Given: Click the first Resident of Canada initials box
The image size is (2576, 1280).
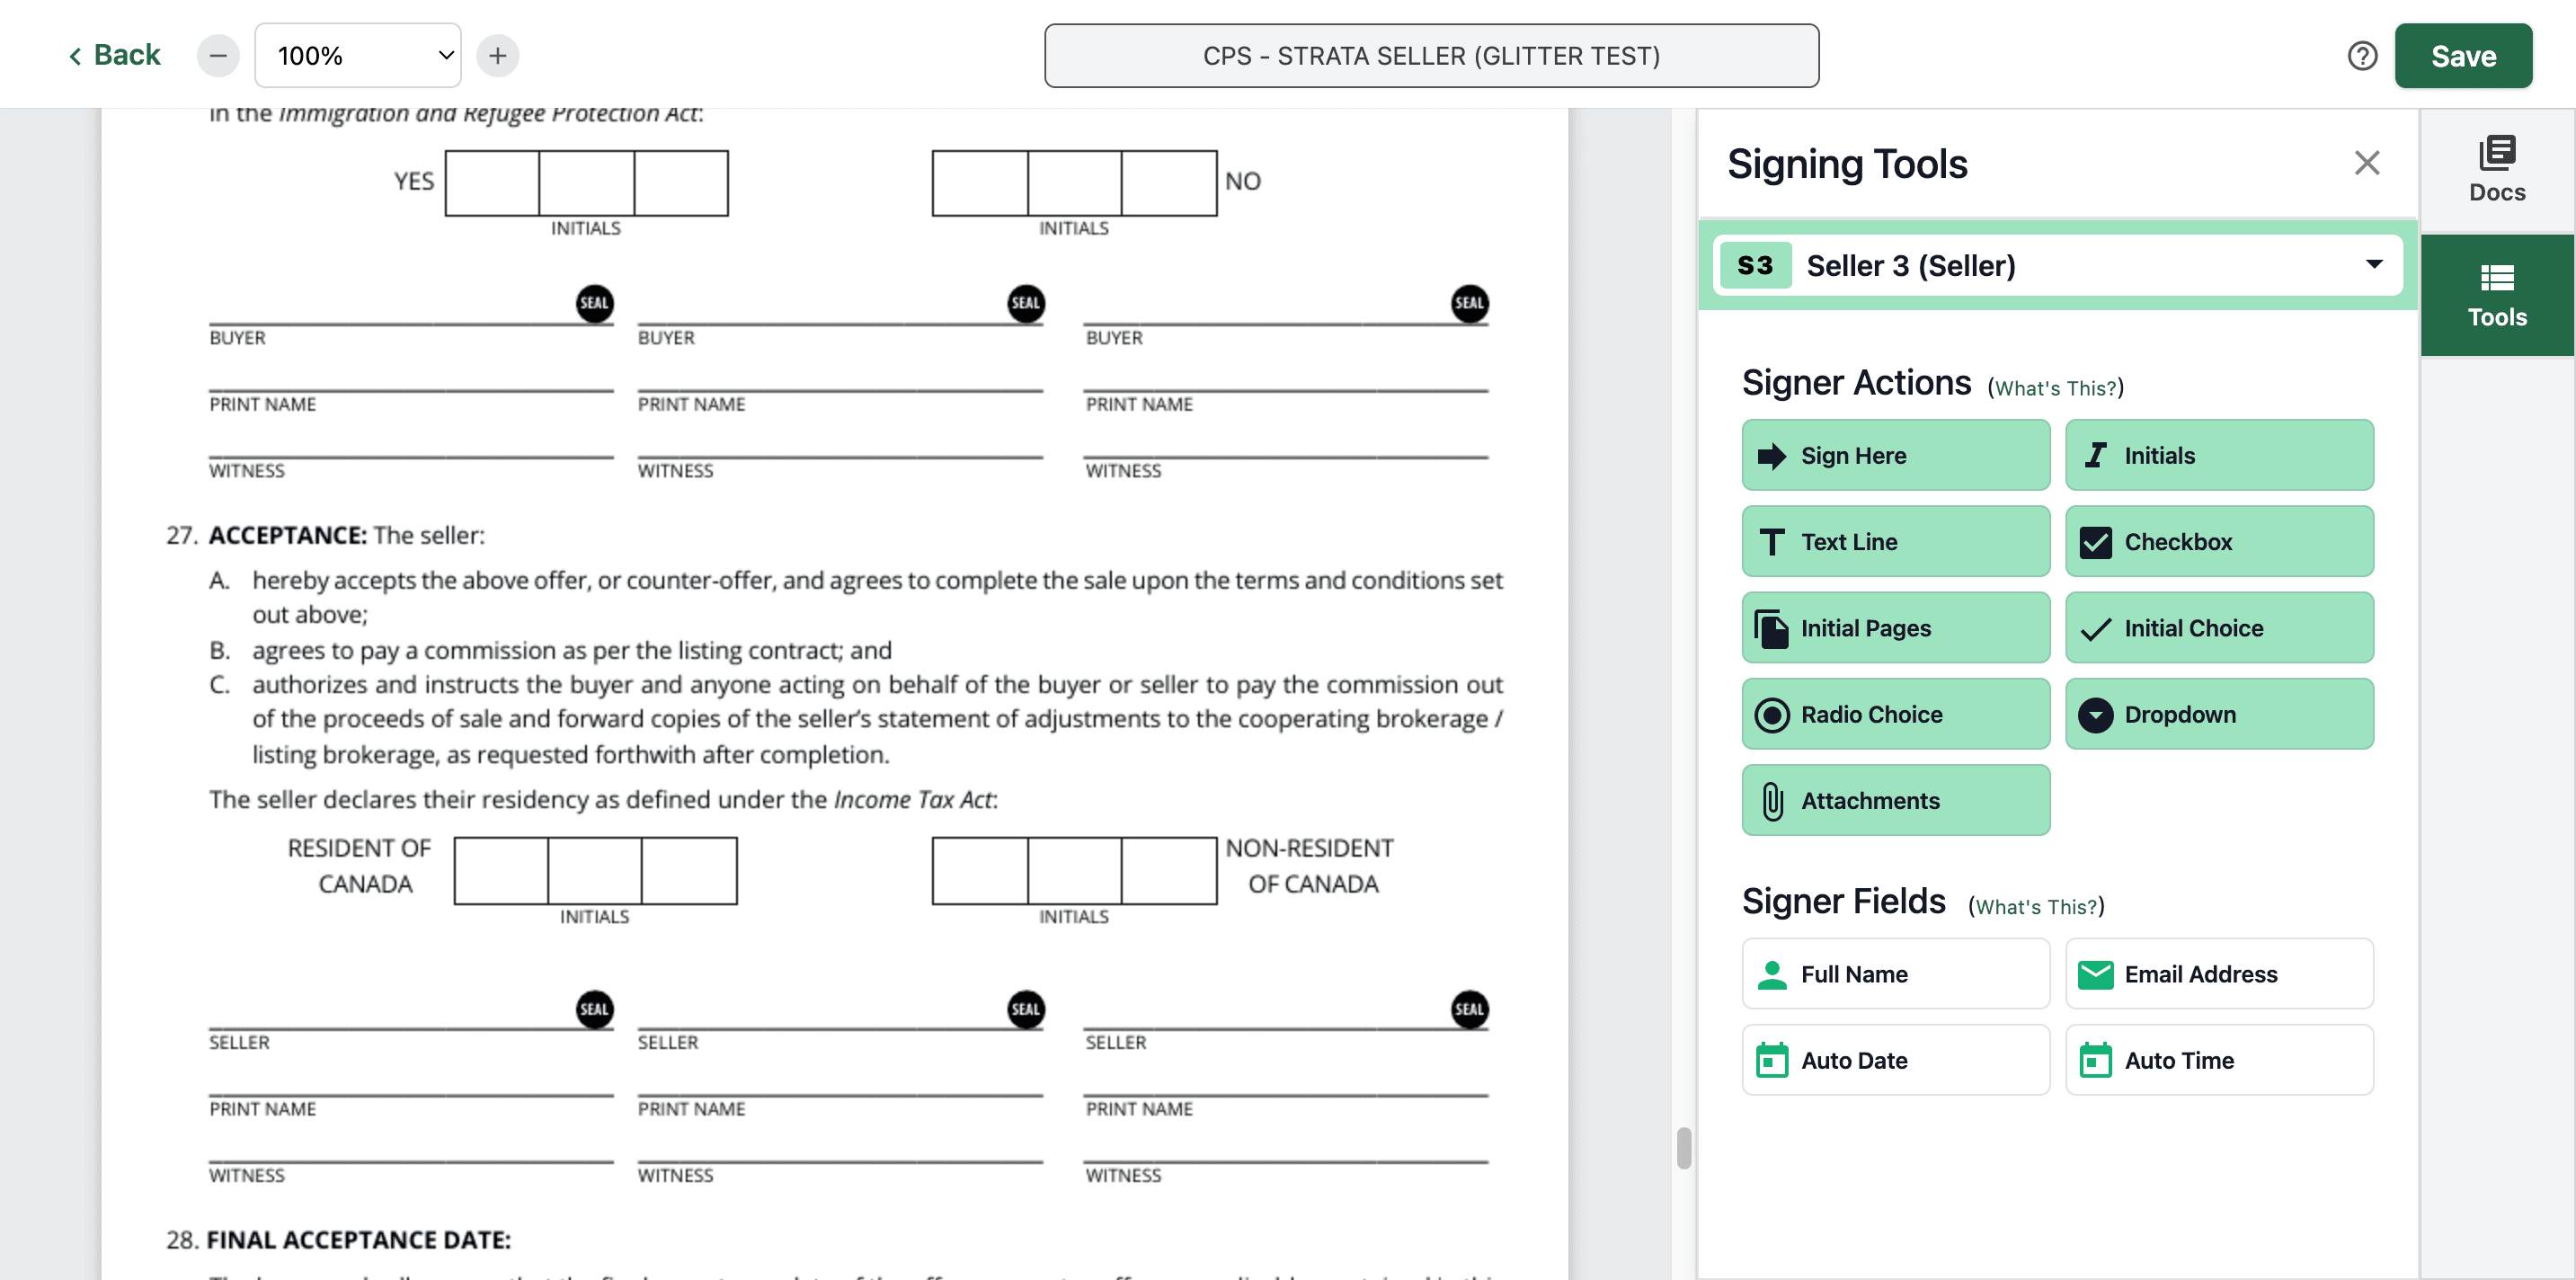Looking at the screenshot, I should point(501,871).
